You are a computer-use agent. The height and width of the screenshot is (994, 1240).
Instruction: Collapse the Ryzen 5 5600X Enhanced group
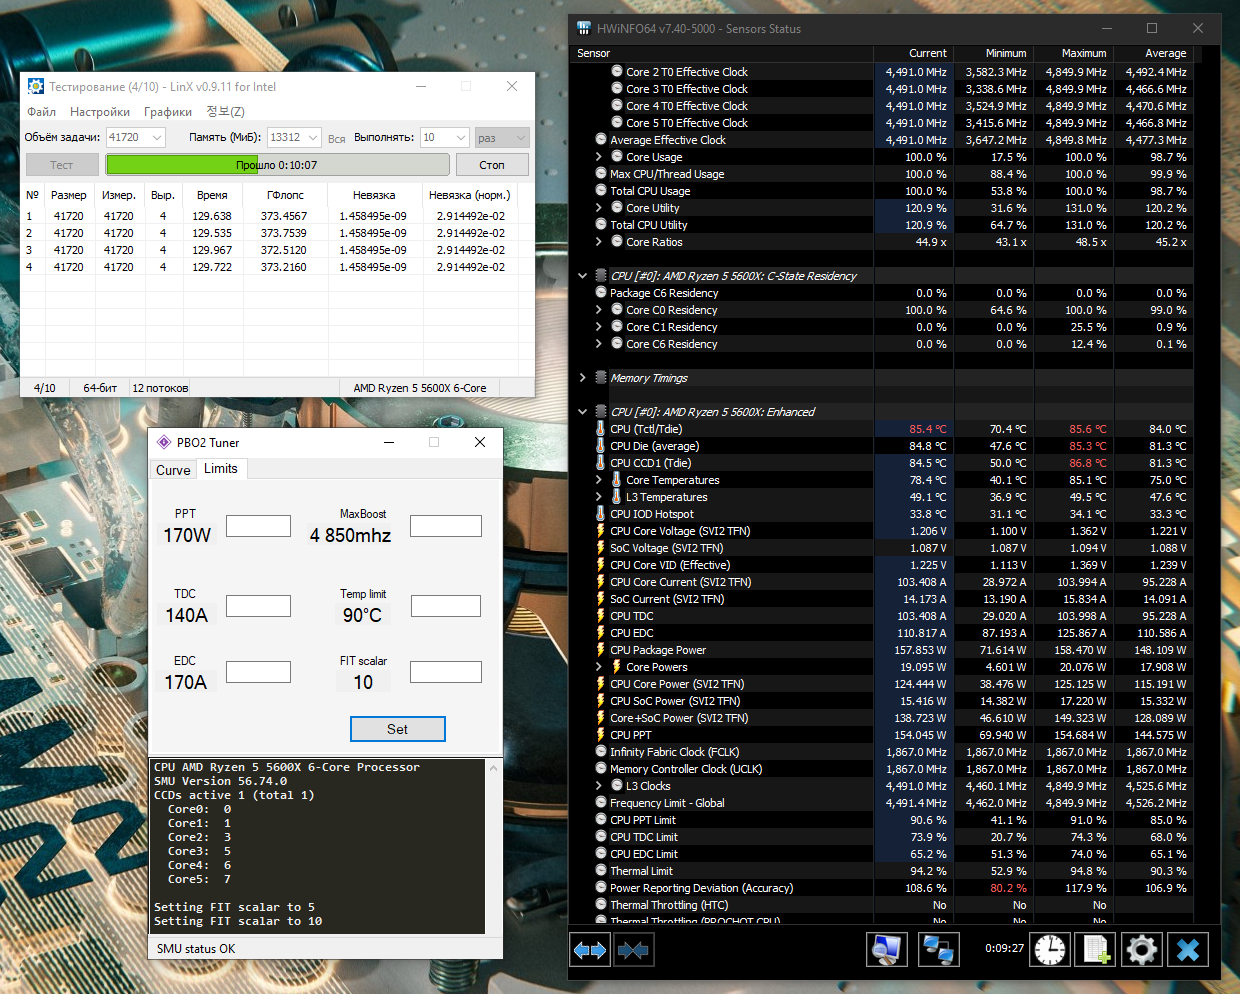583,412
